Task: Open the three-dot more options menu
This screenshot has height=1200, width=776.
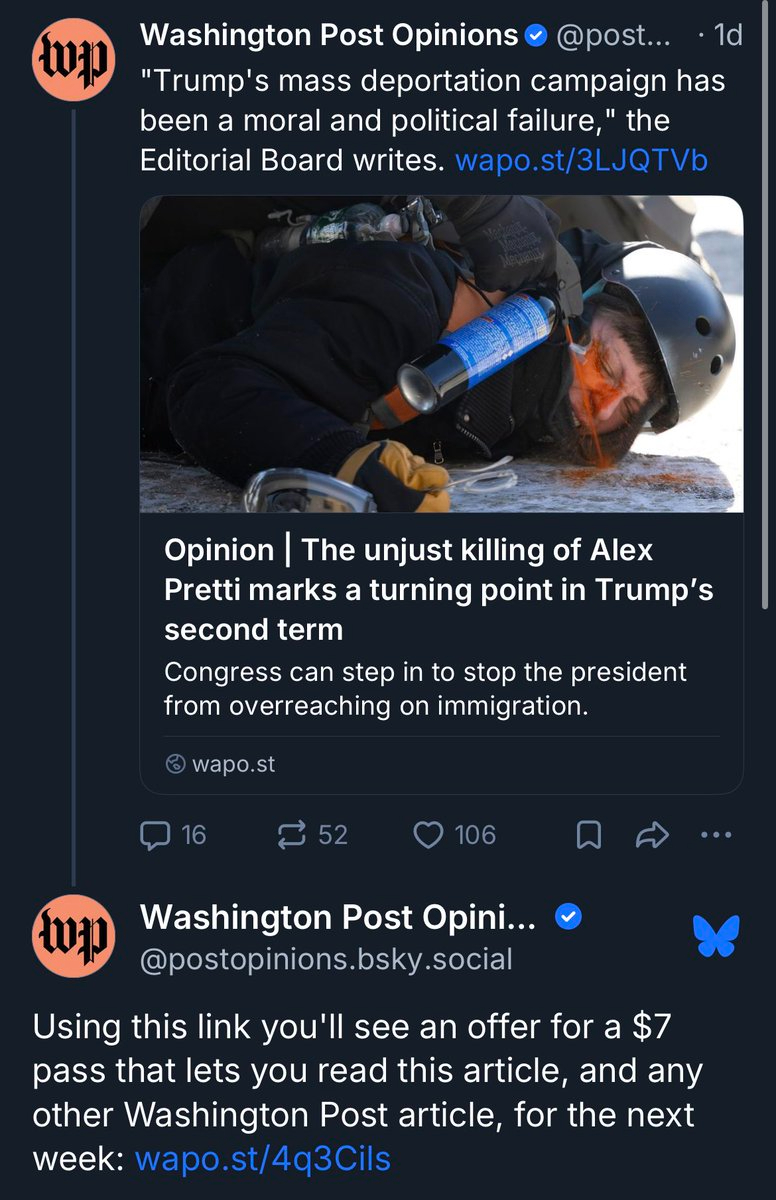Action: click(716, 835)
